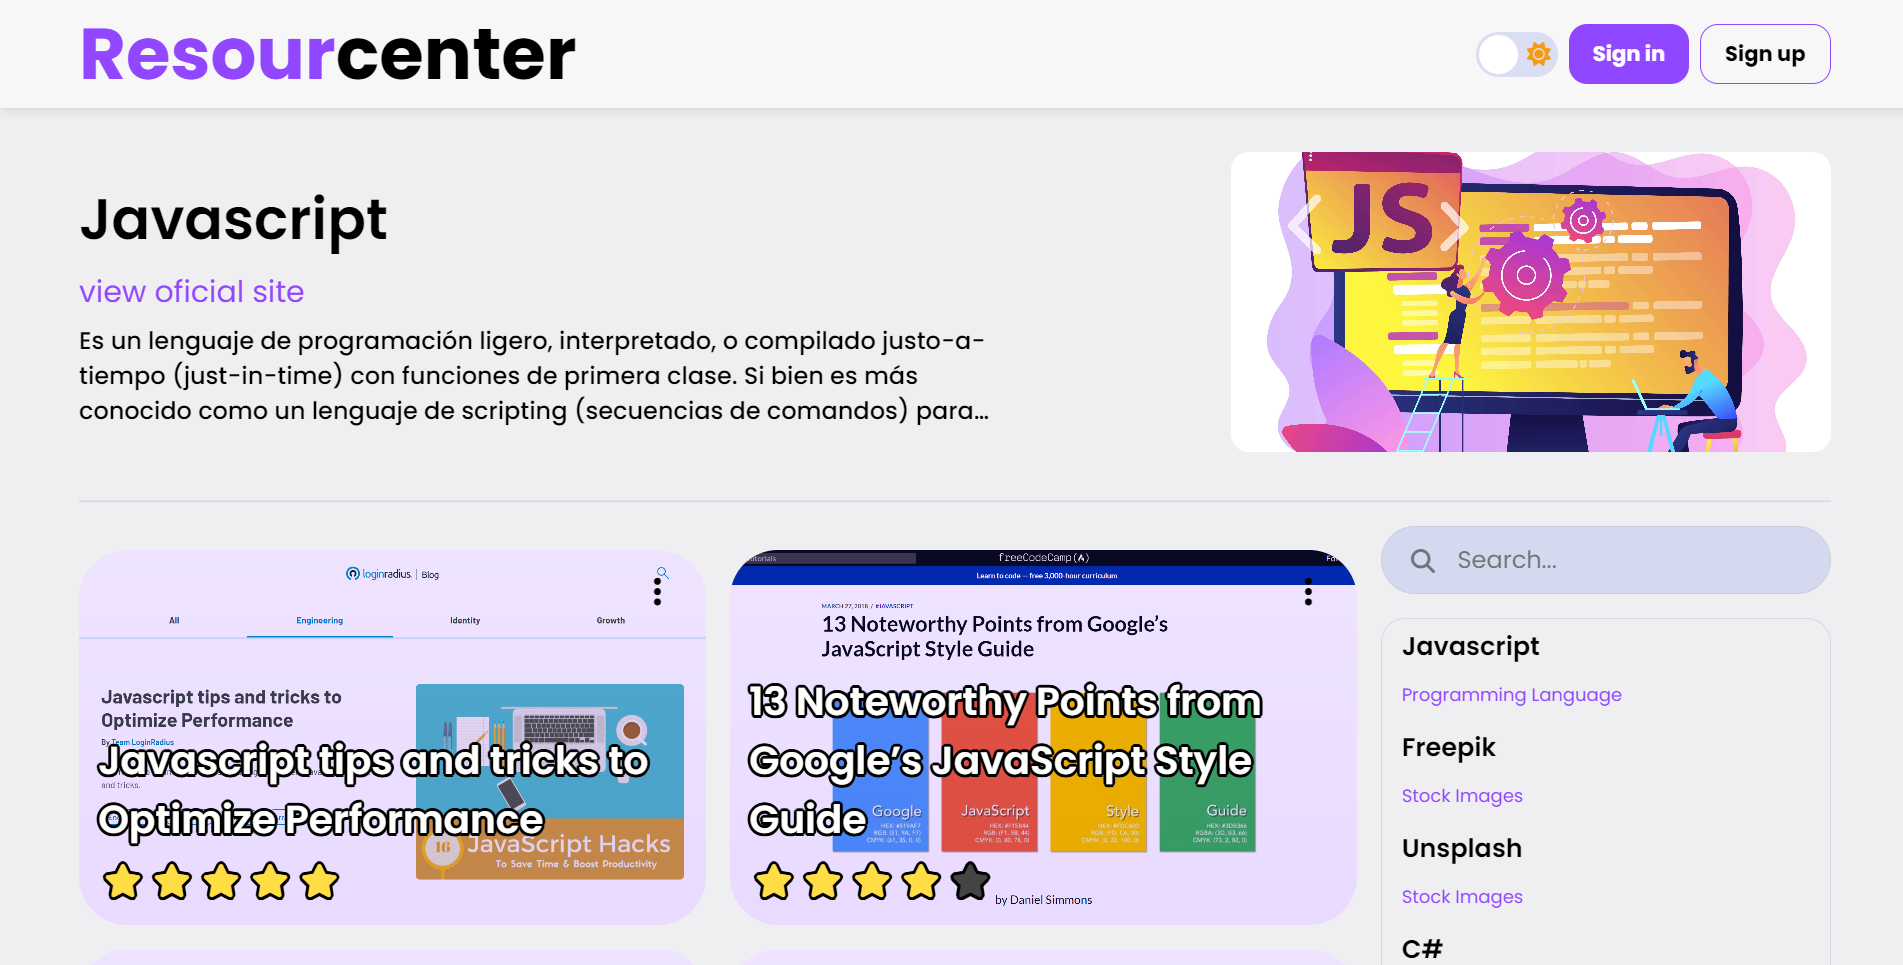The height and width of the screenshot is (965, 1903).
Task: Click the Sign up button
Action: [1765, 54]
